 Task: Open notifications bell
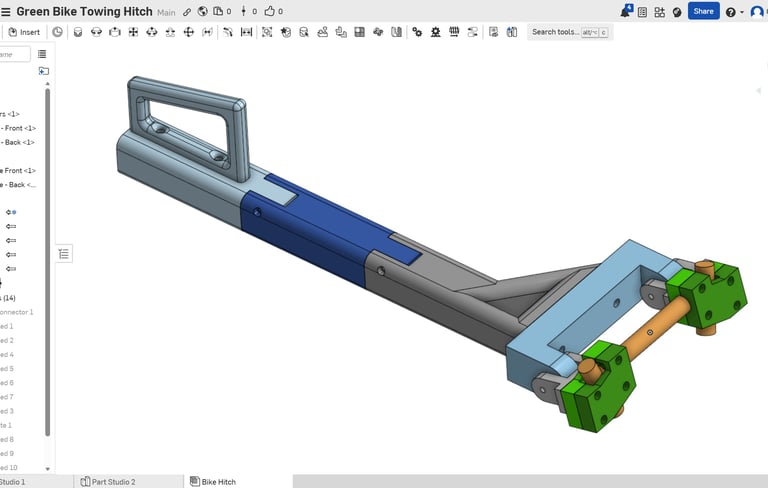625,11
